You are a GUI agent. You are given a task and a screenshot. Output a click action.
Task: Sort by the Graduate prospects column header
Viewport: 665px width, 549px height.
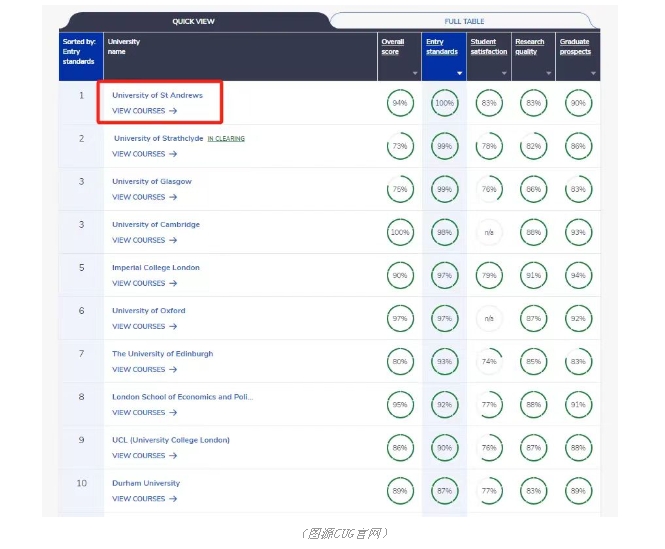[x=575, y=47]
